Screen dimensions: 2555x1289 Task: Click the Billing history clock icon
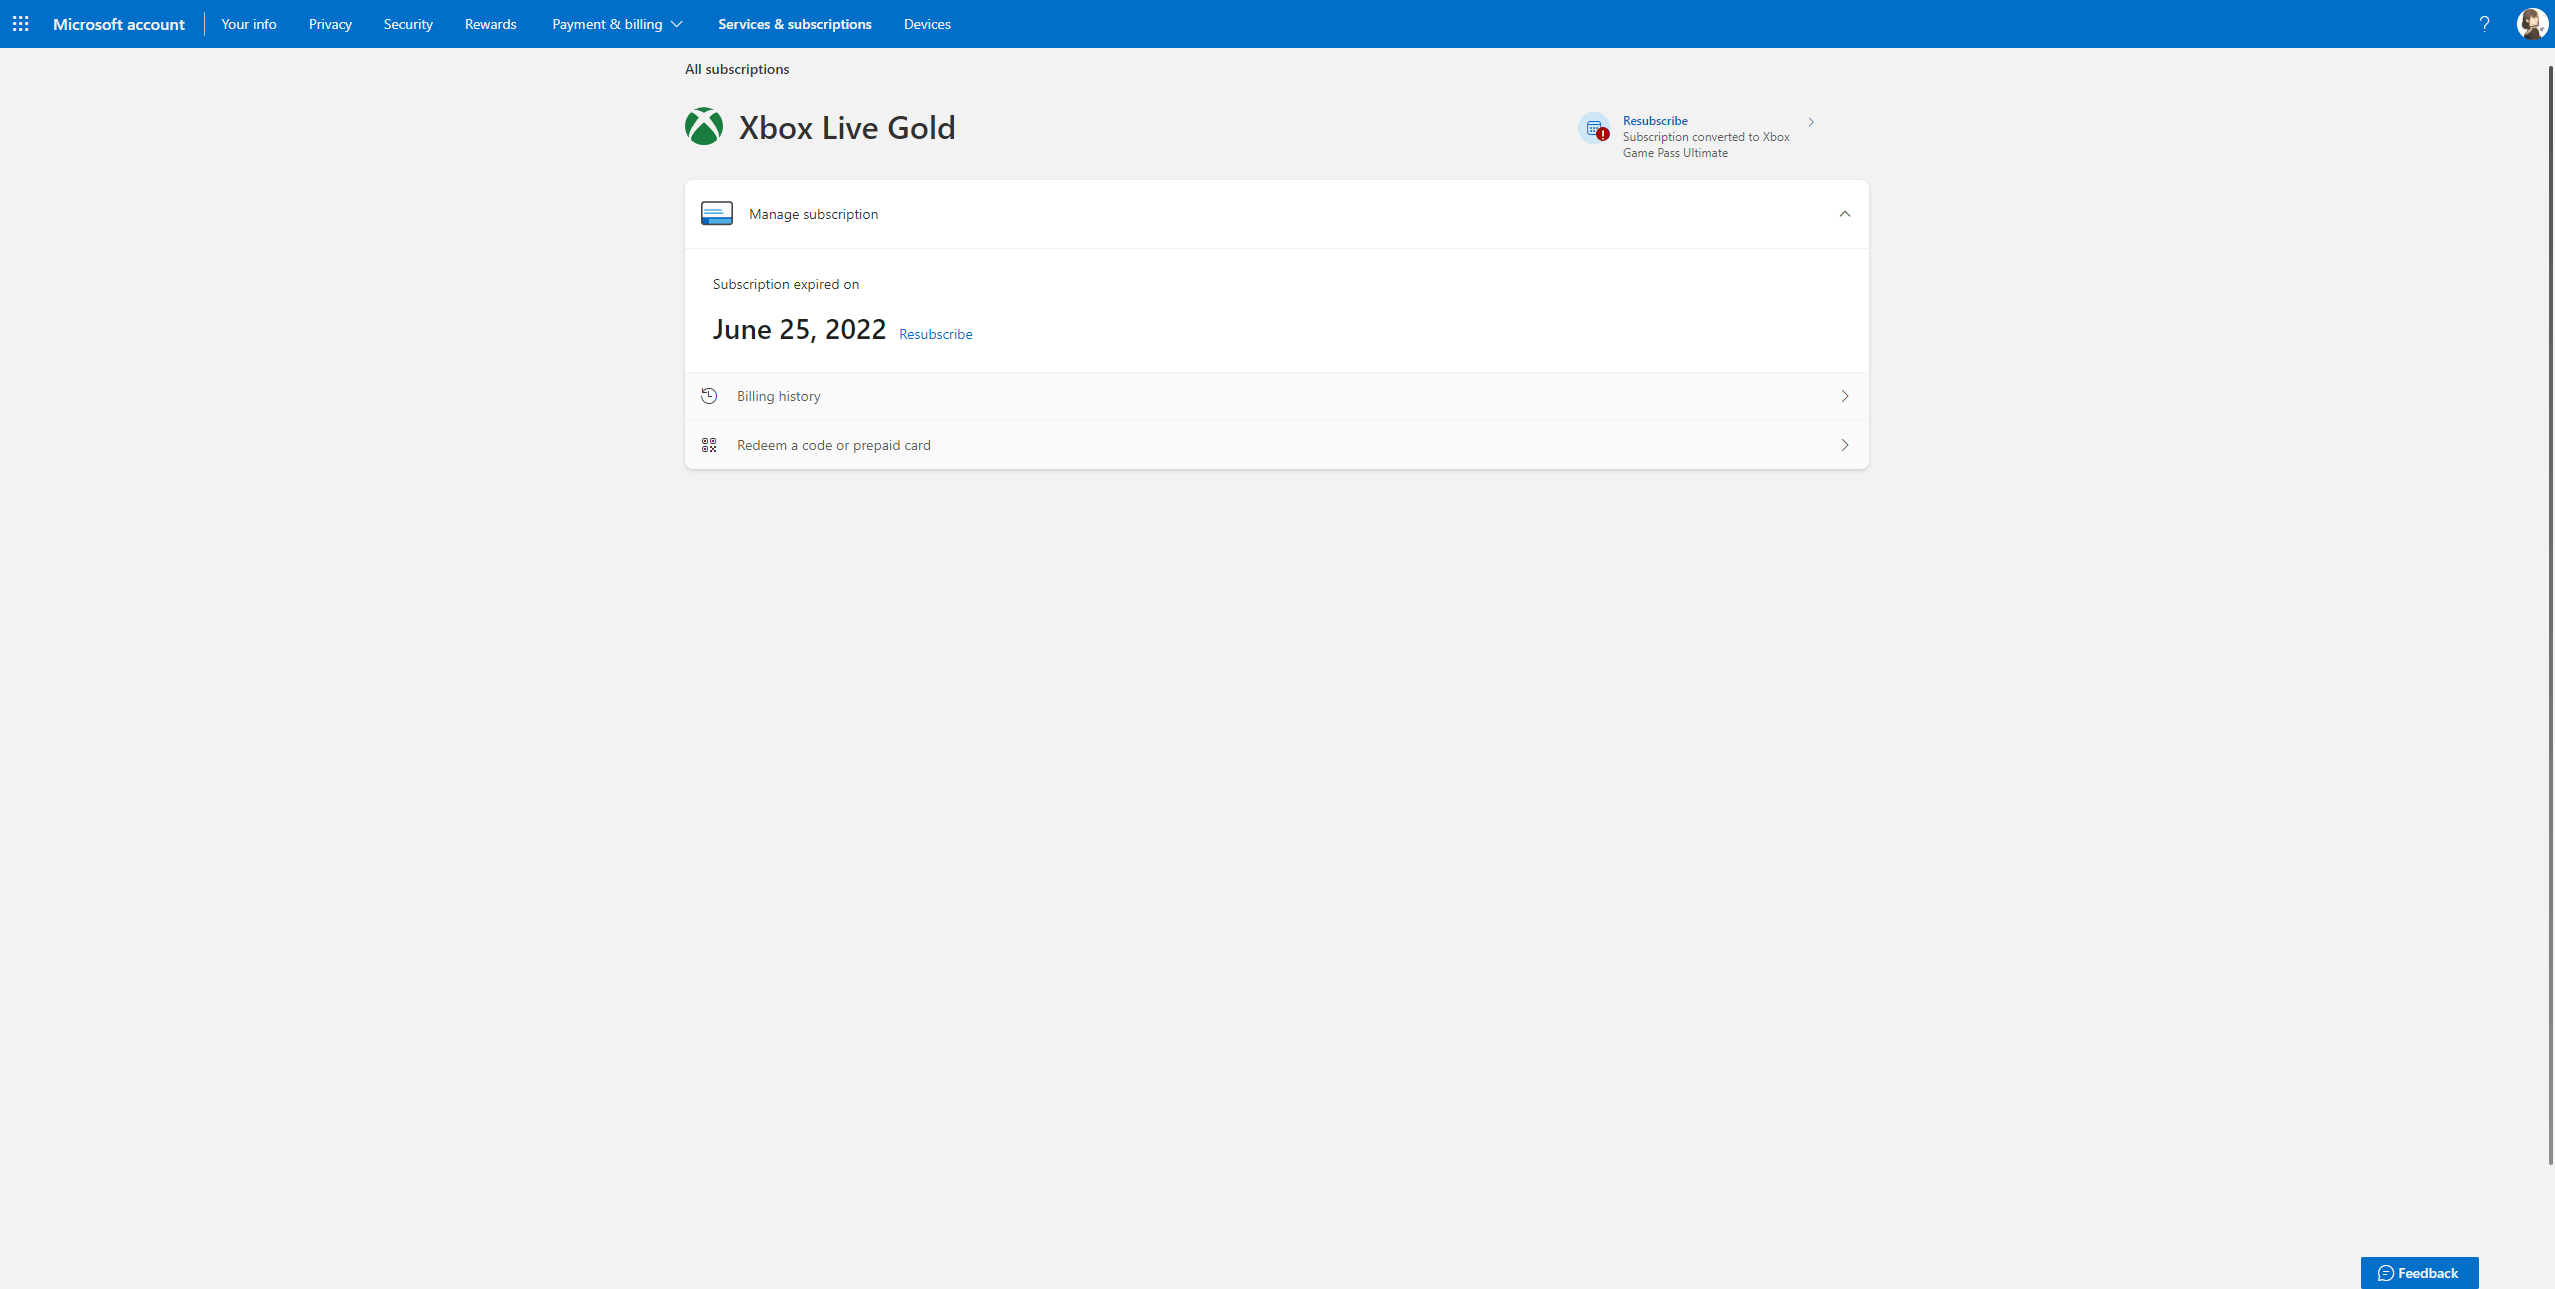coord(709,396)
